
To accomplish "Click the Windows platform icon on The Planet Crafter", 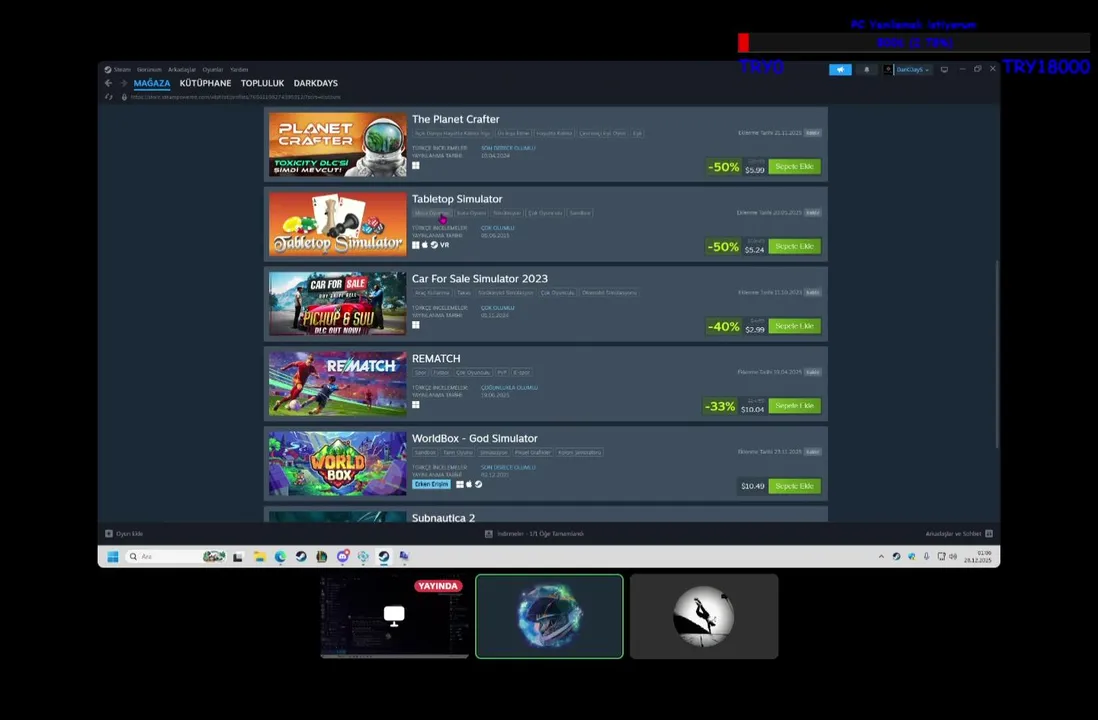I will [416, 165].
